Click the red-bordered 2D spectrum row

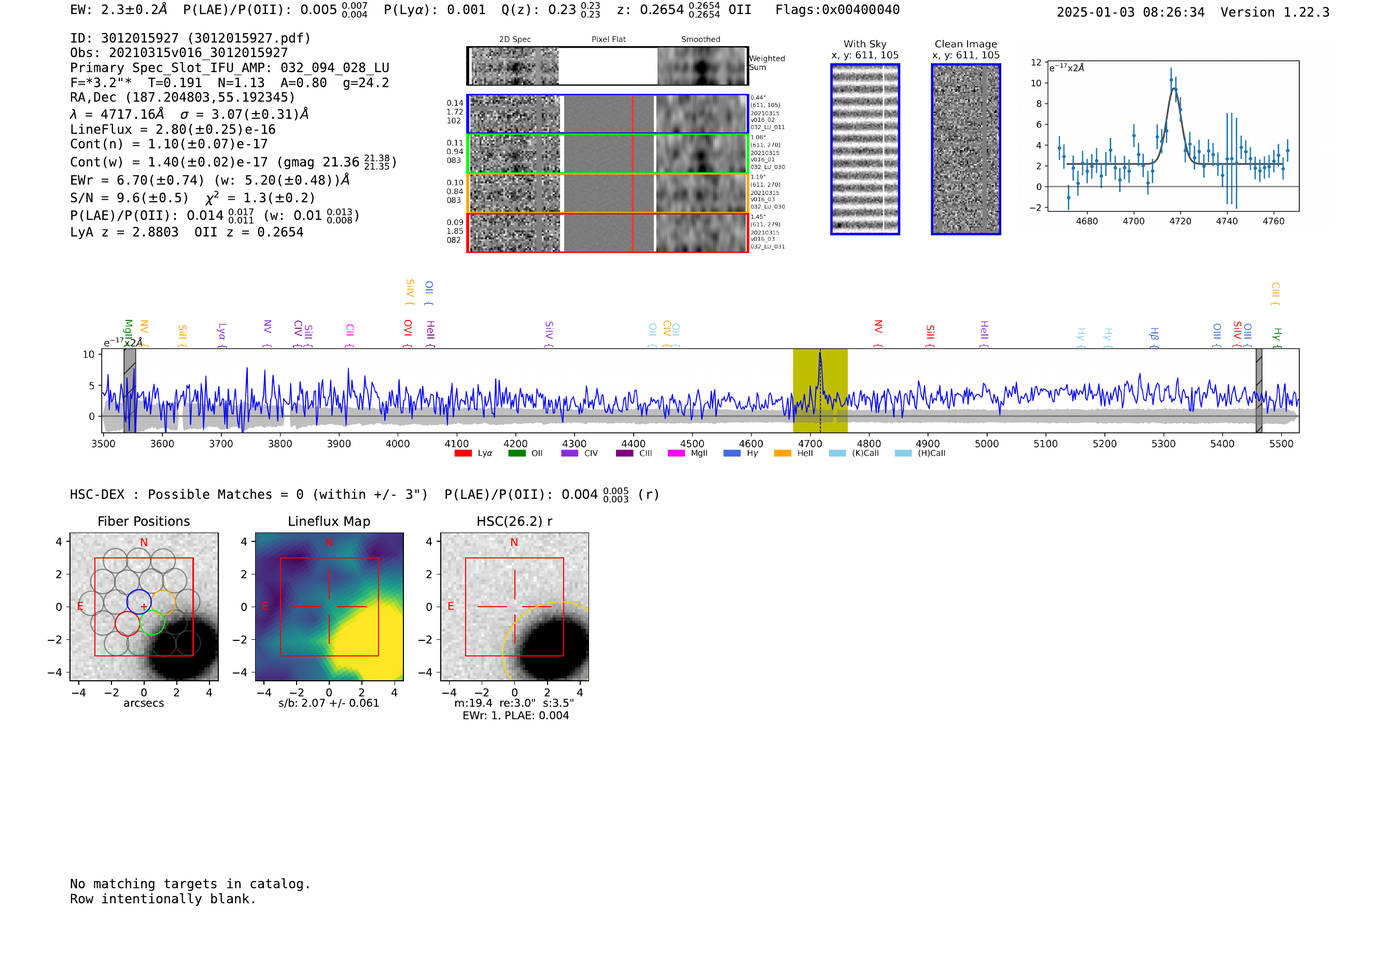tap(608, 232)
